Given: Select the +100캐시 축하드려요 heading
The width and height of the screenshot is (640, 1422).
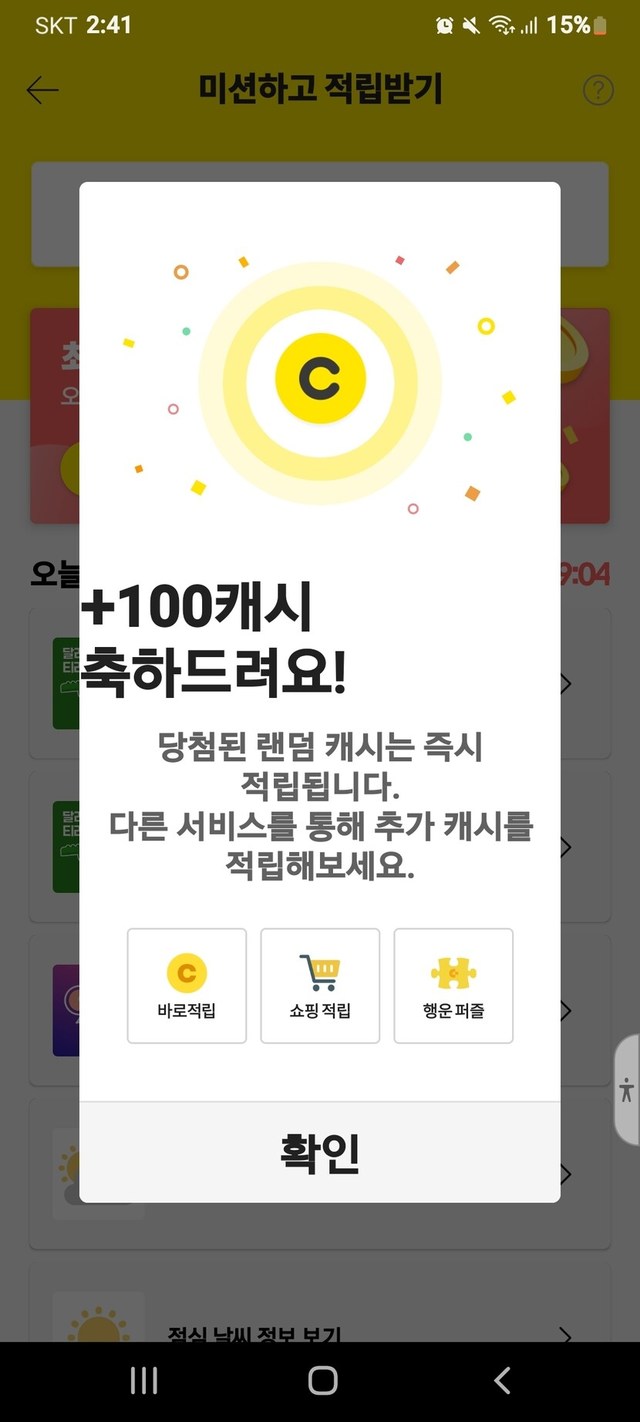Looking at the screenshot, I should click(213, 640).
